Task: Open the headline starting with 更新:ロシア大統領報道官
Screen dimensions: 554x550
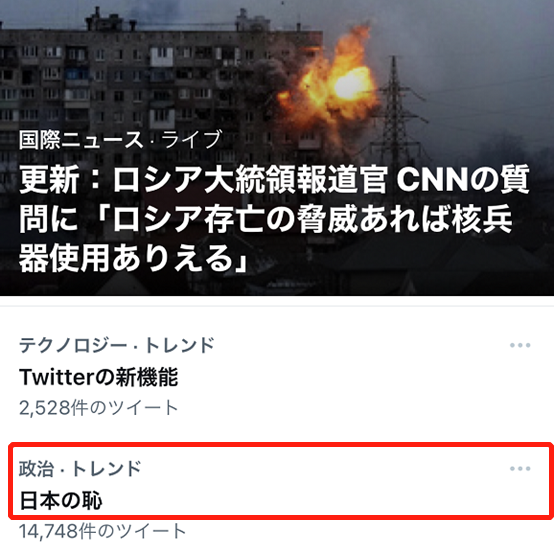Action: click(x=274, y=220)
